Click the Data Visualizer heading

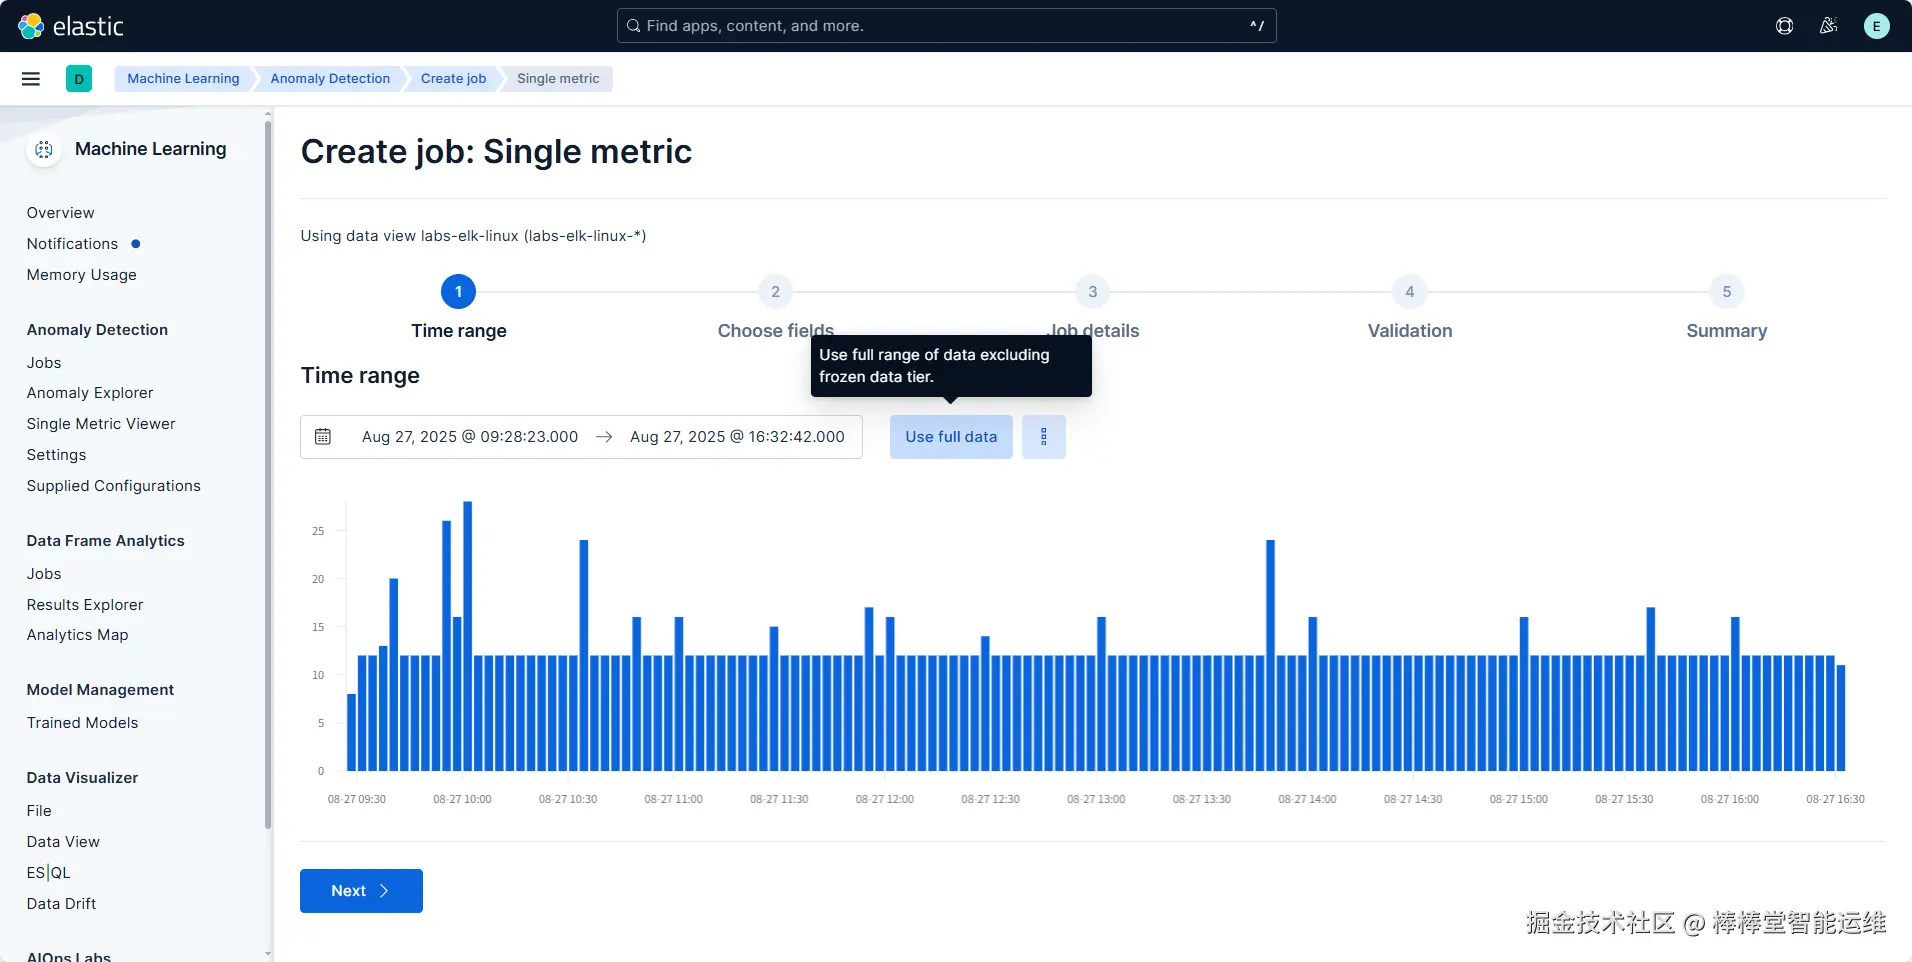82,778
